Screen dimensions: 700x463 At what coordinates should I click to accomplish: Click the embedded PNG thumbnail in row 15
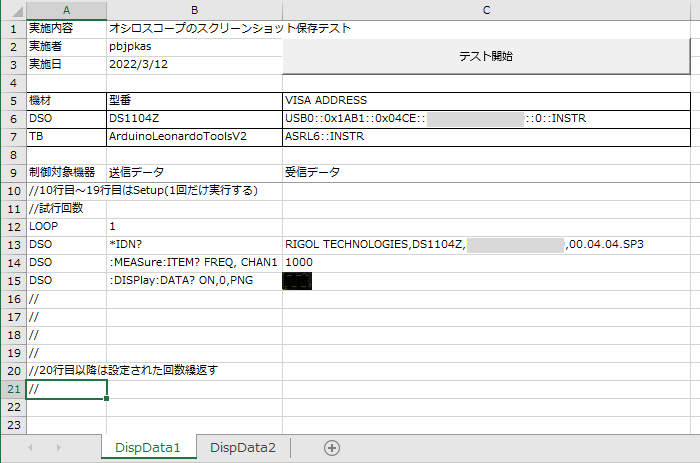297,281
